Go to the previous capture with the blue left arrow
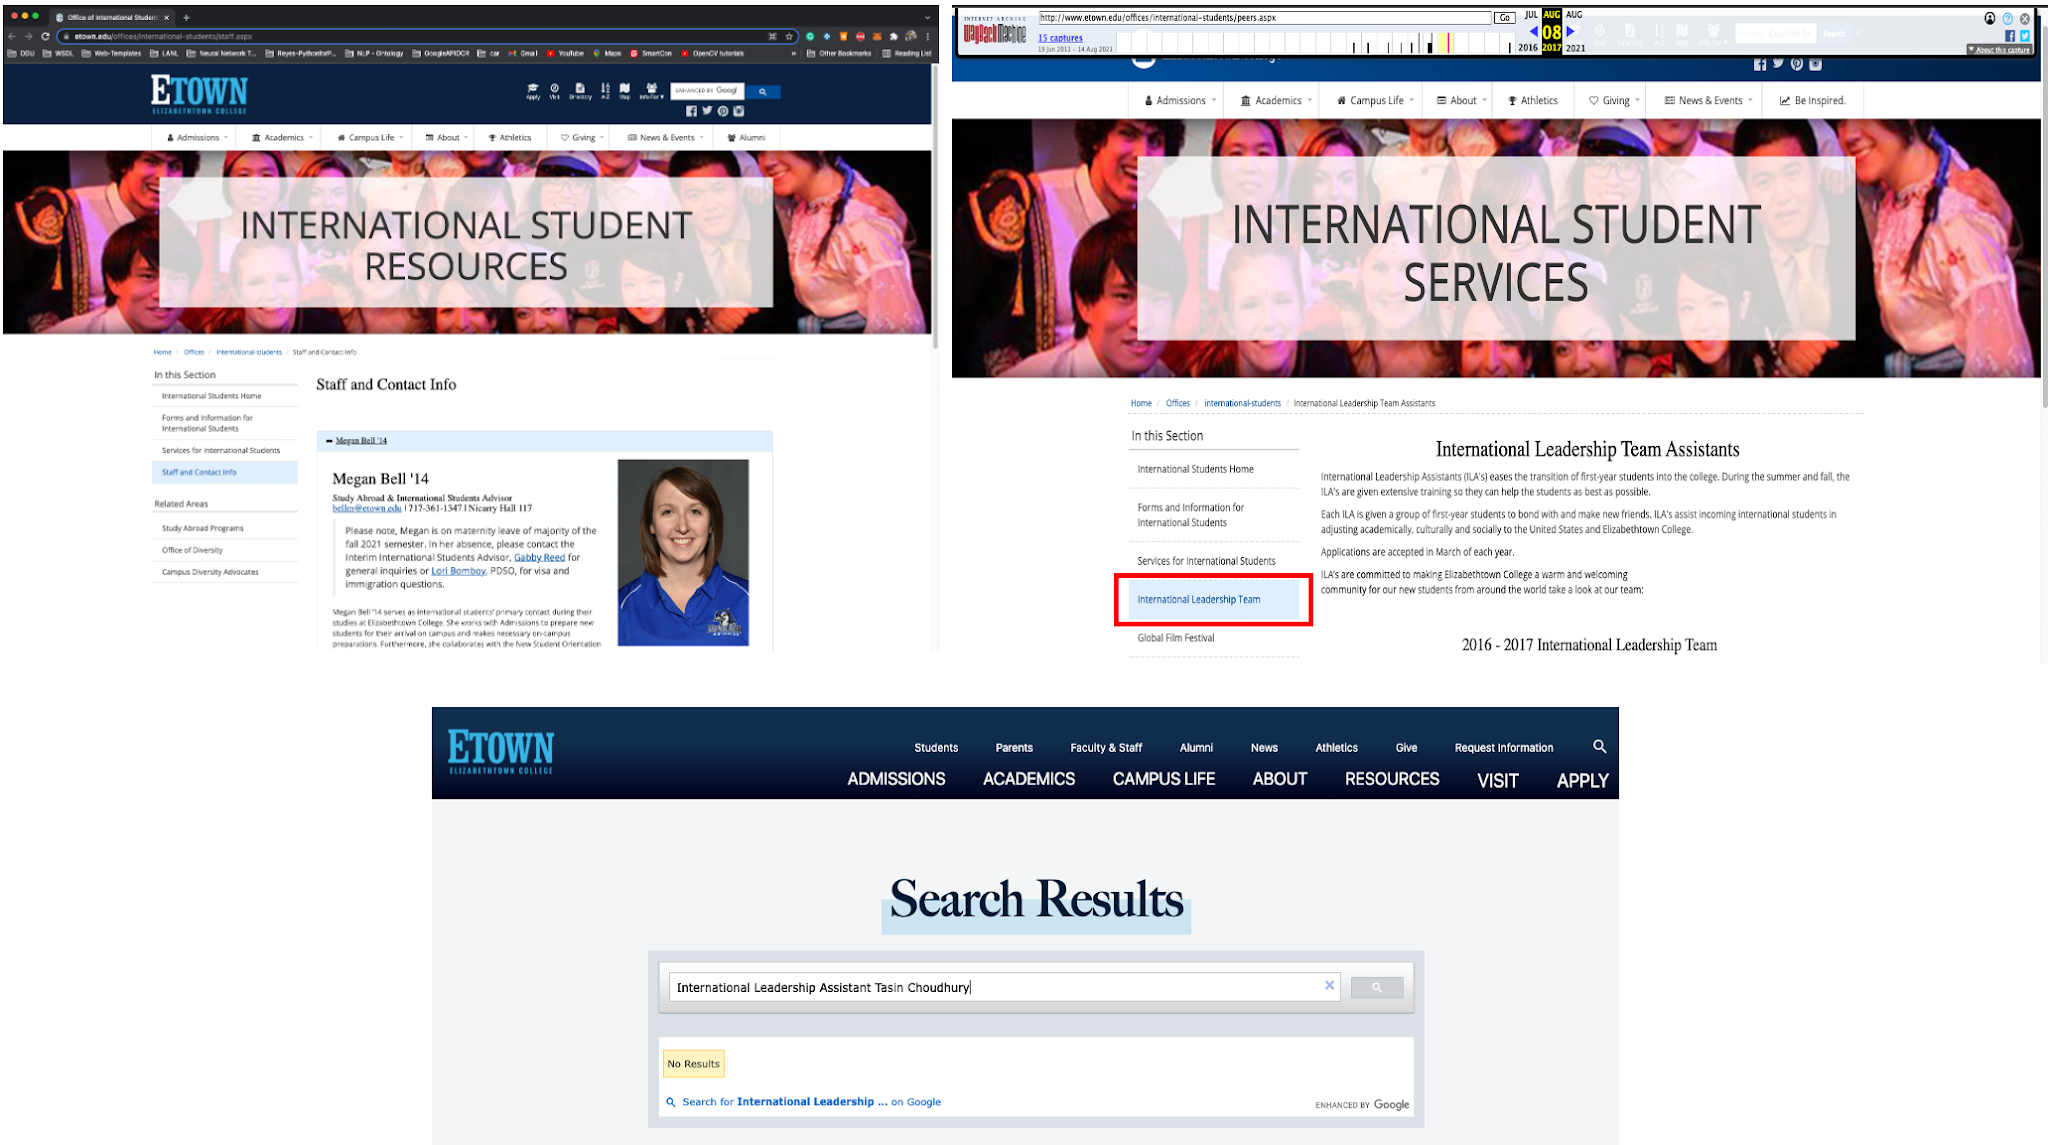Screen dimensions: 2048x1145 pos(1534,31)
